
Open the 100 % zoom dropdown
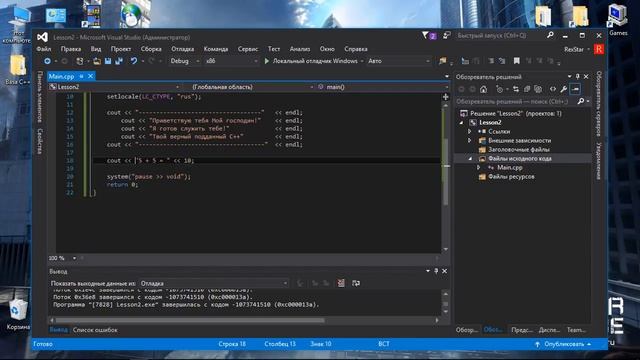pyautogui.click(x=62, y=258)
